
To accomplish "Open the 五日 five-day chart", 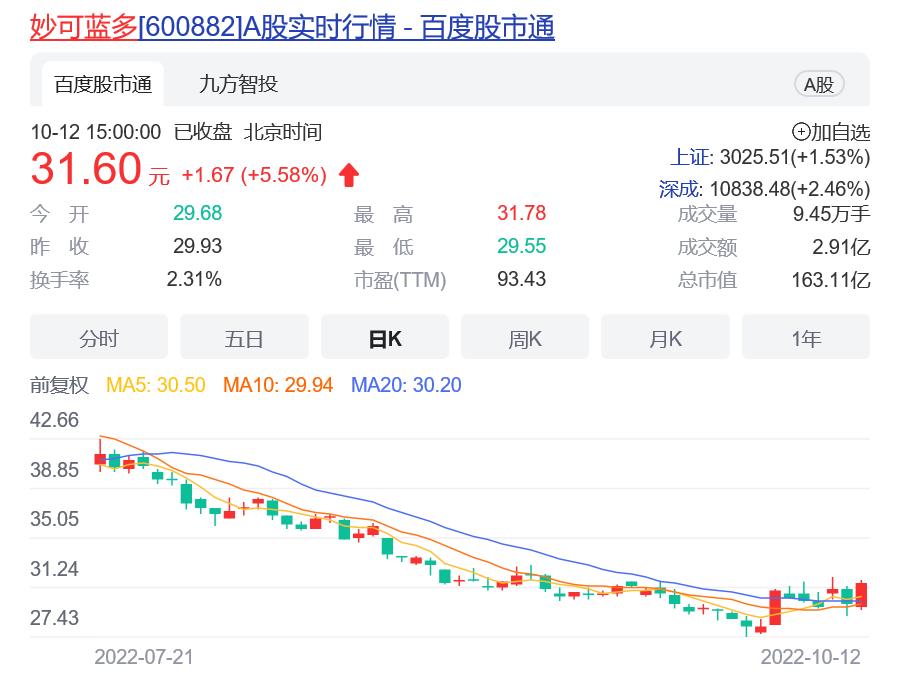I will click(x=244, y=337).
